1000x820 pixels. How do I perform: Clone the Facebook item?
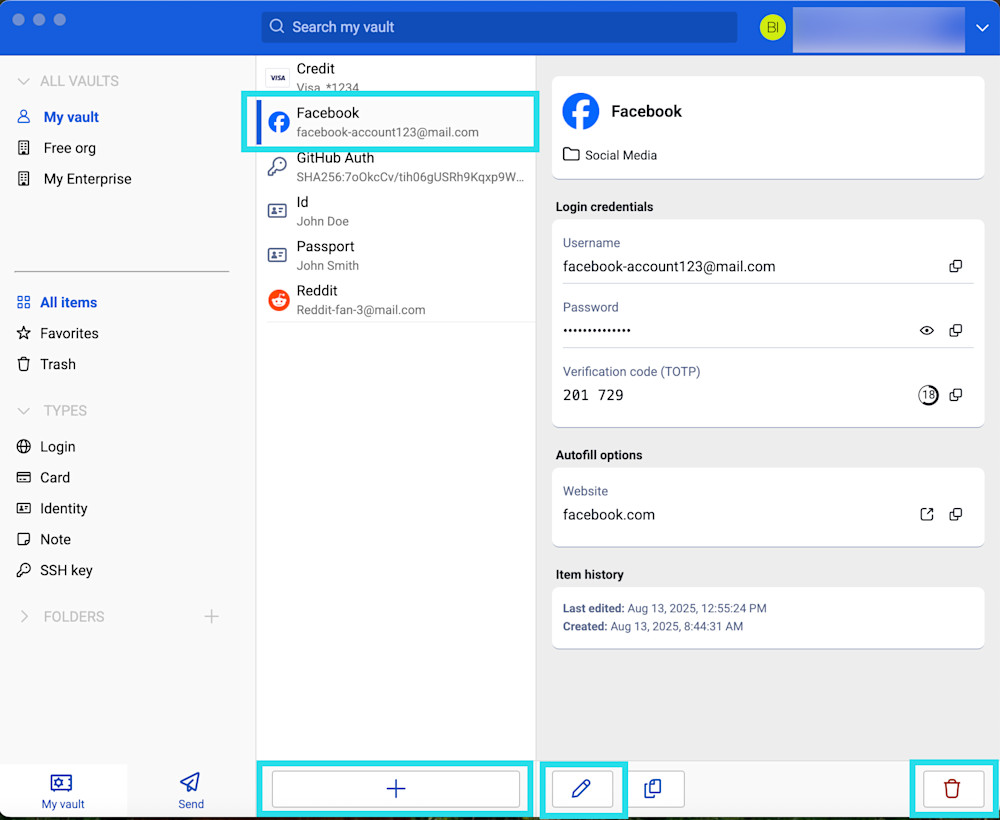653,789
